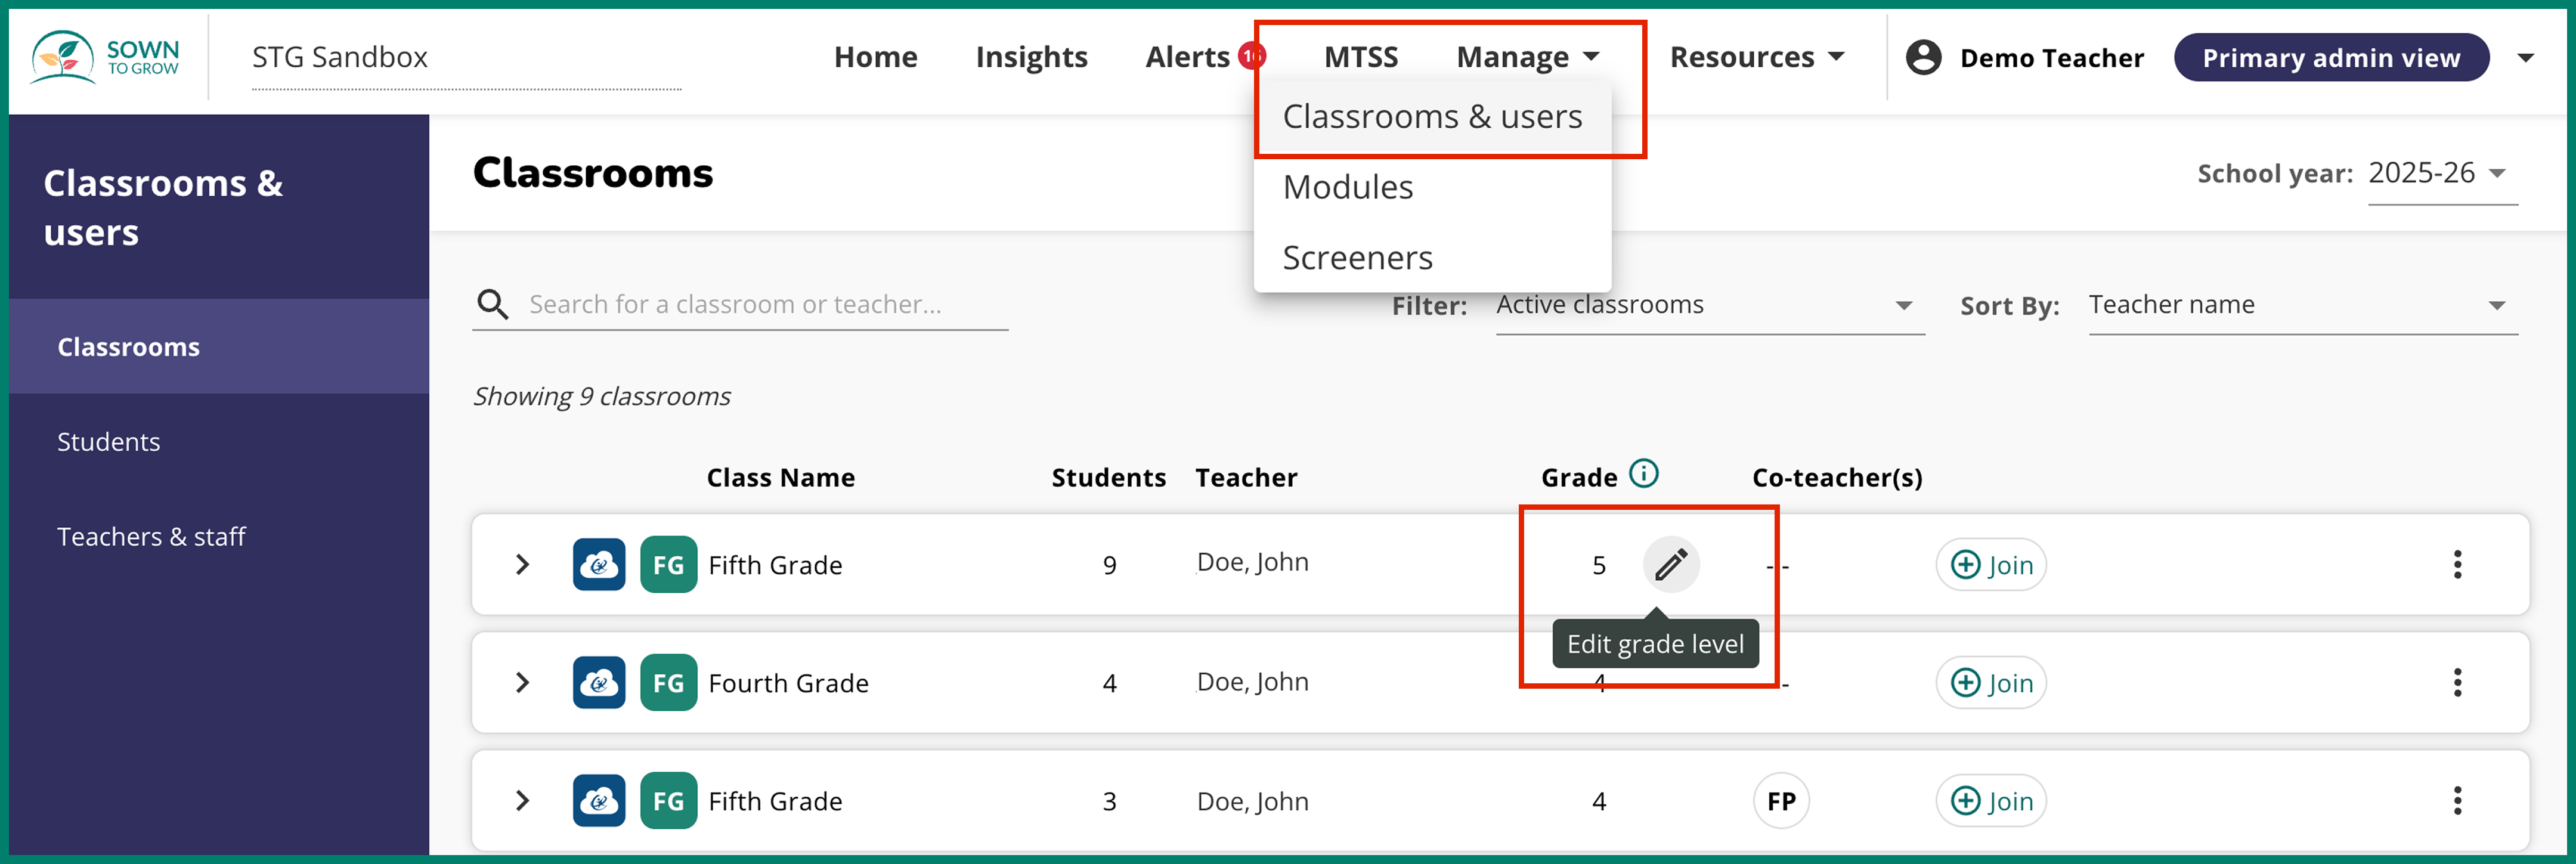Select Modules from the Manage menu
2576x864 pixels.
1347,188
